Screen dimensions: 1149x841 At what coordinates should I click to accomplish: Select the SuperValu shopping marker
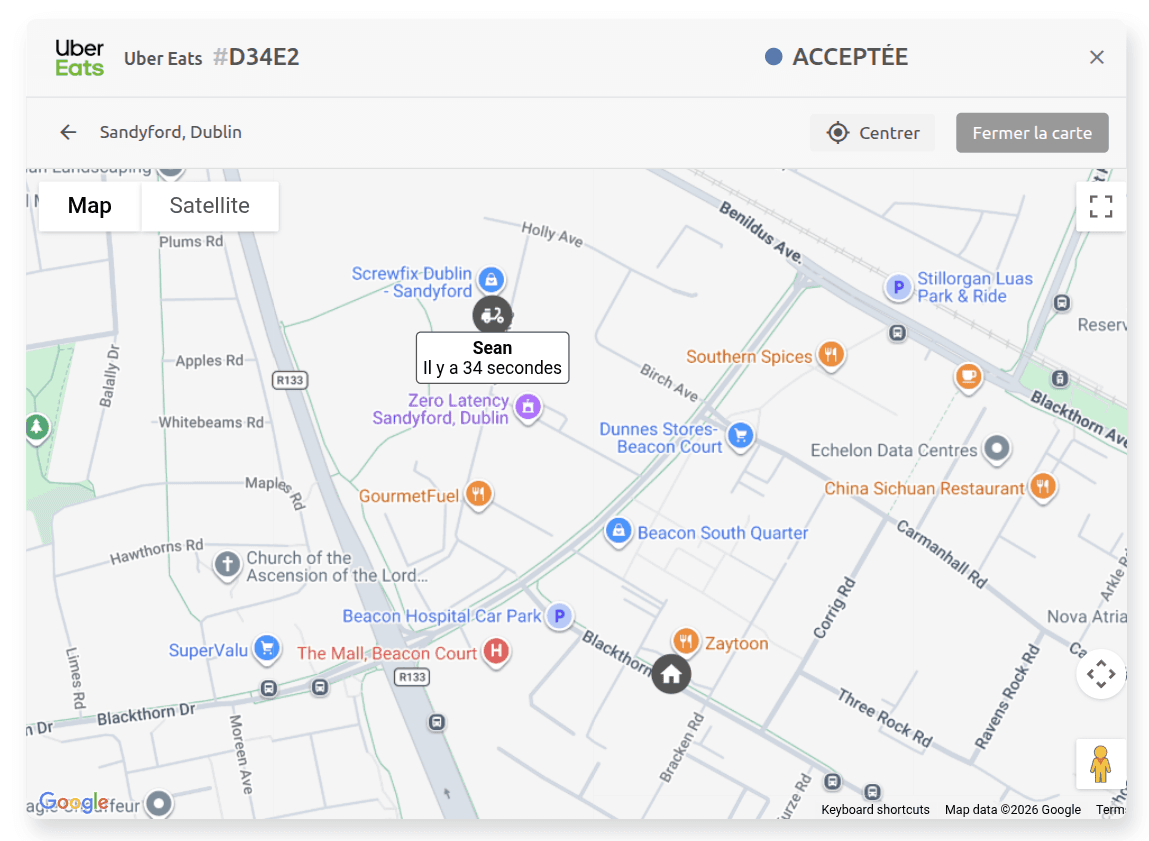click(267, 649)
